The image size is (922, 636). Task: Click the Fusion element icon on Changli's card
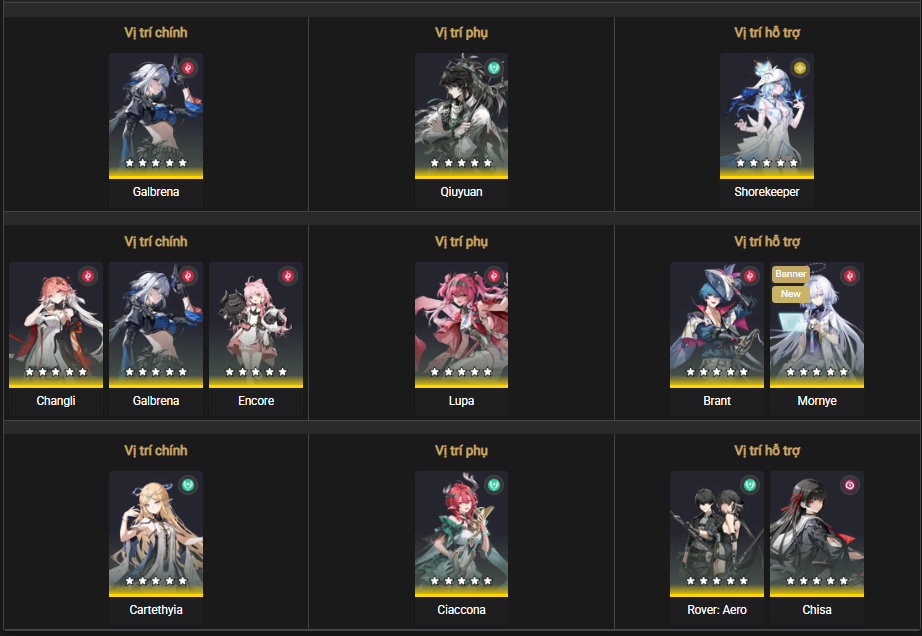point(88,276)
